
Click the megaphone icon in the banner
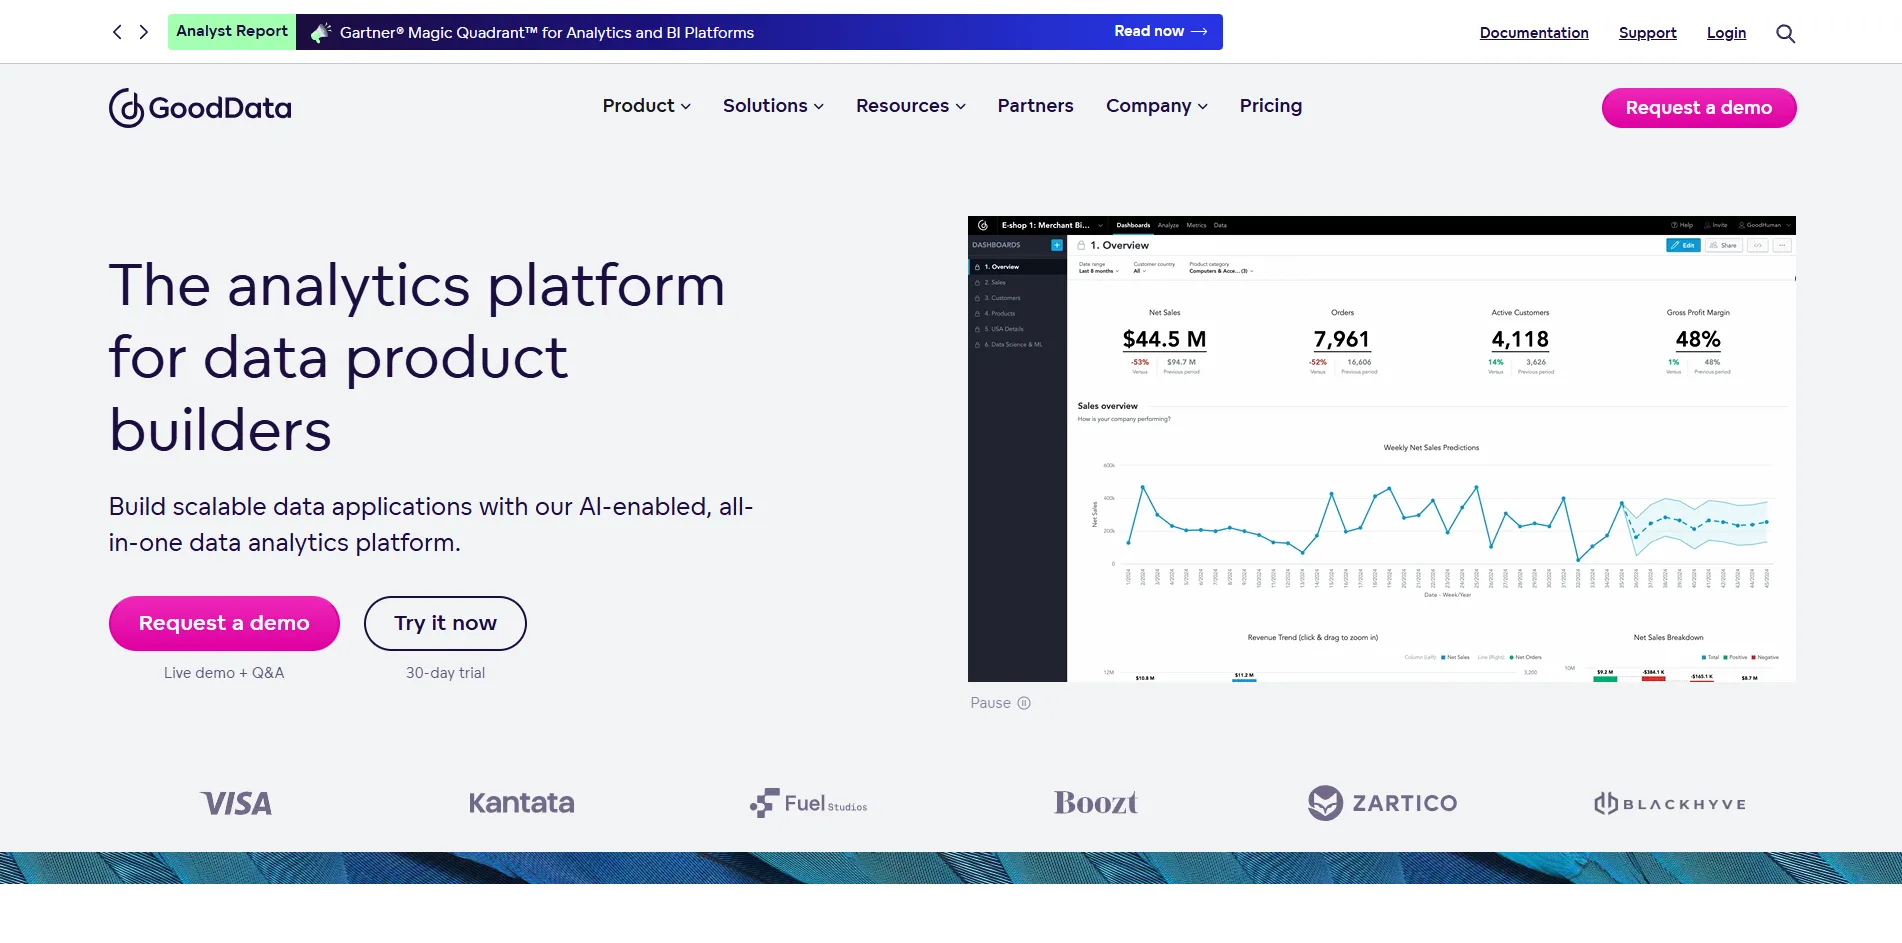[320, 33]
